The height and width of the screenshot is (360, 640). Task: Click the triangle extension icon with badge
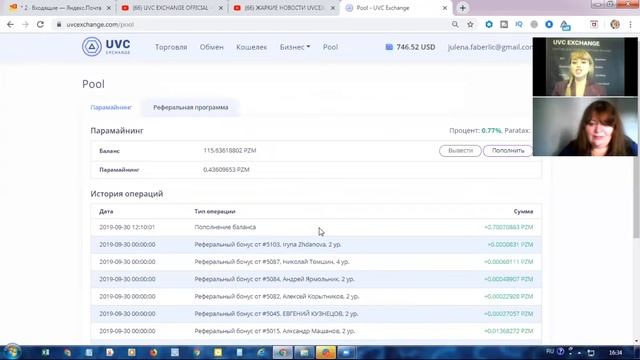(x=565, y=25)
